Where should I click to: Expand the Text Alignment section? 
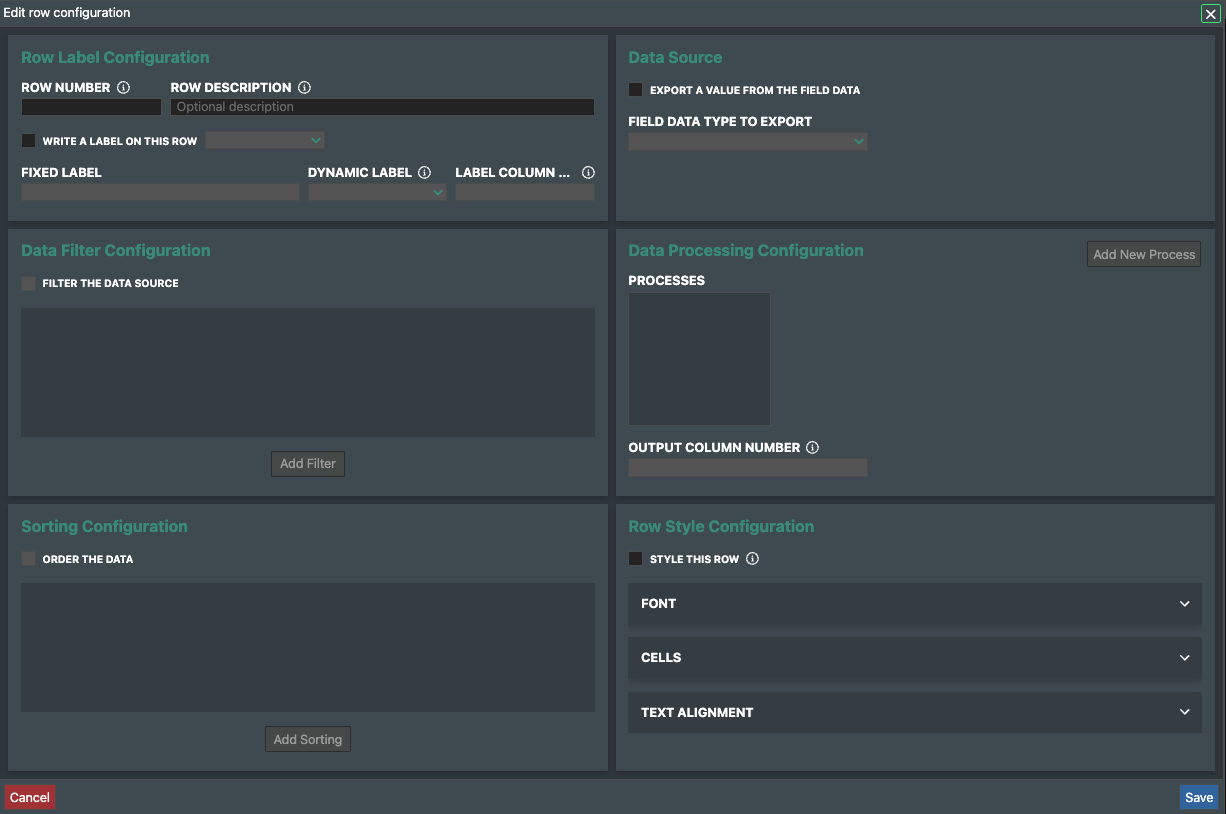914,712
